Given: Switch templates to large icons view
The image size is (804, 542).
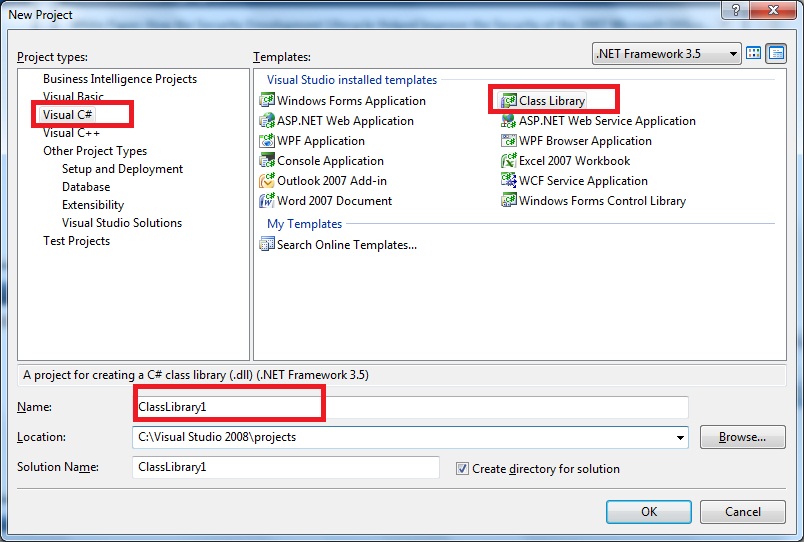Looking at the screenshot, I should point(753,53).
